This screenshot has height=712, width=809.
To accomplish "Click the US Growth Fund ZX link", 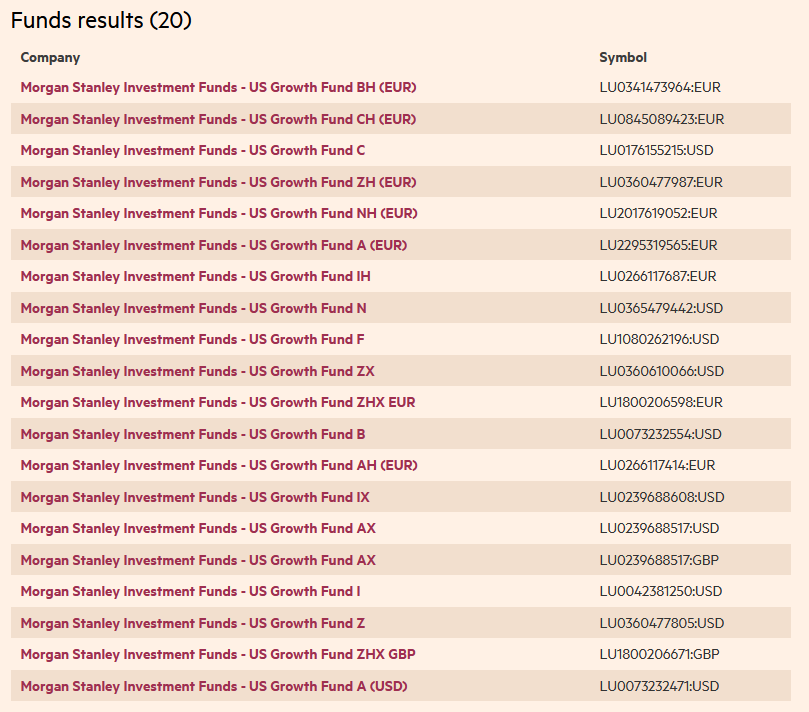I will pyautogui.click(x=197, y=371).
